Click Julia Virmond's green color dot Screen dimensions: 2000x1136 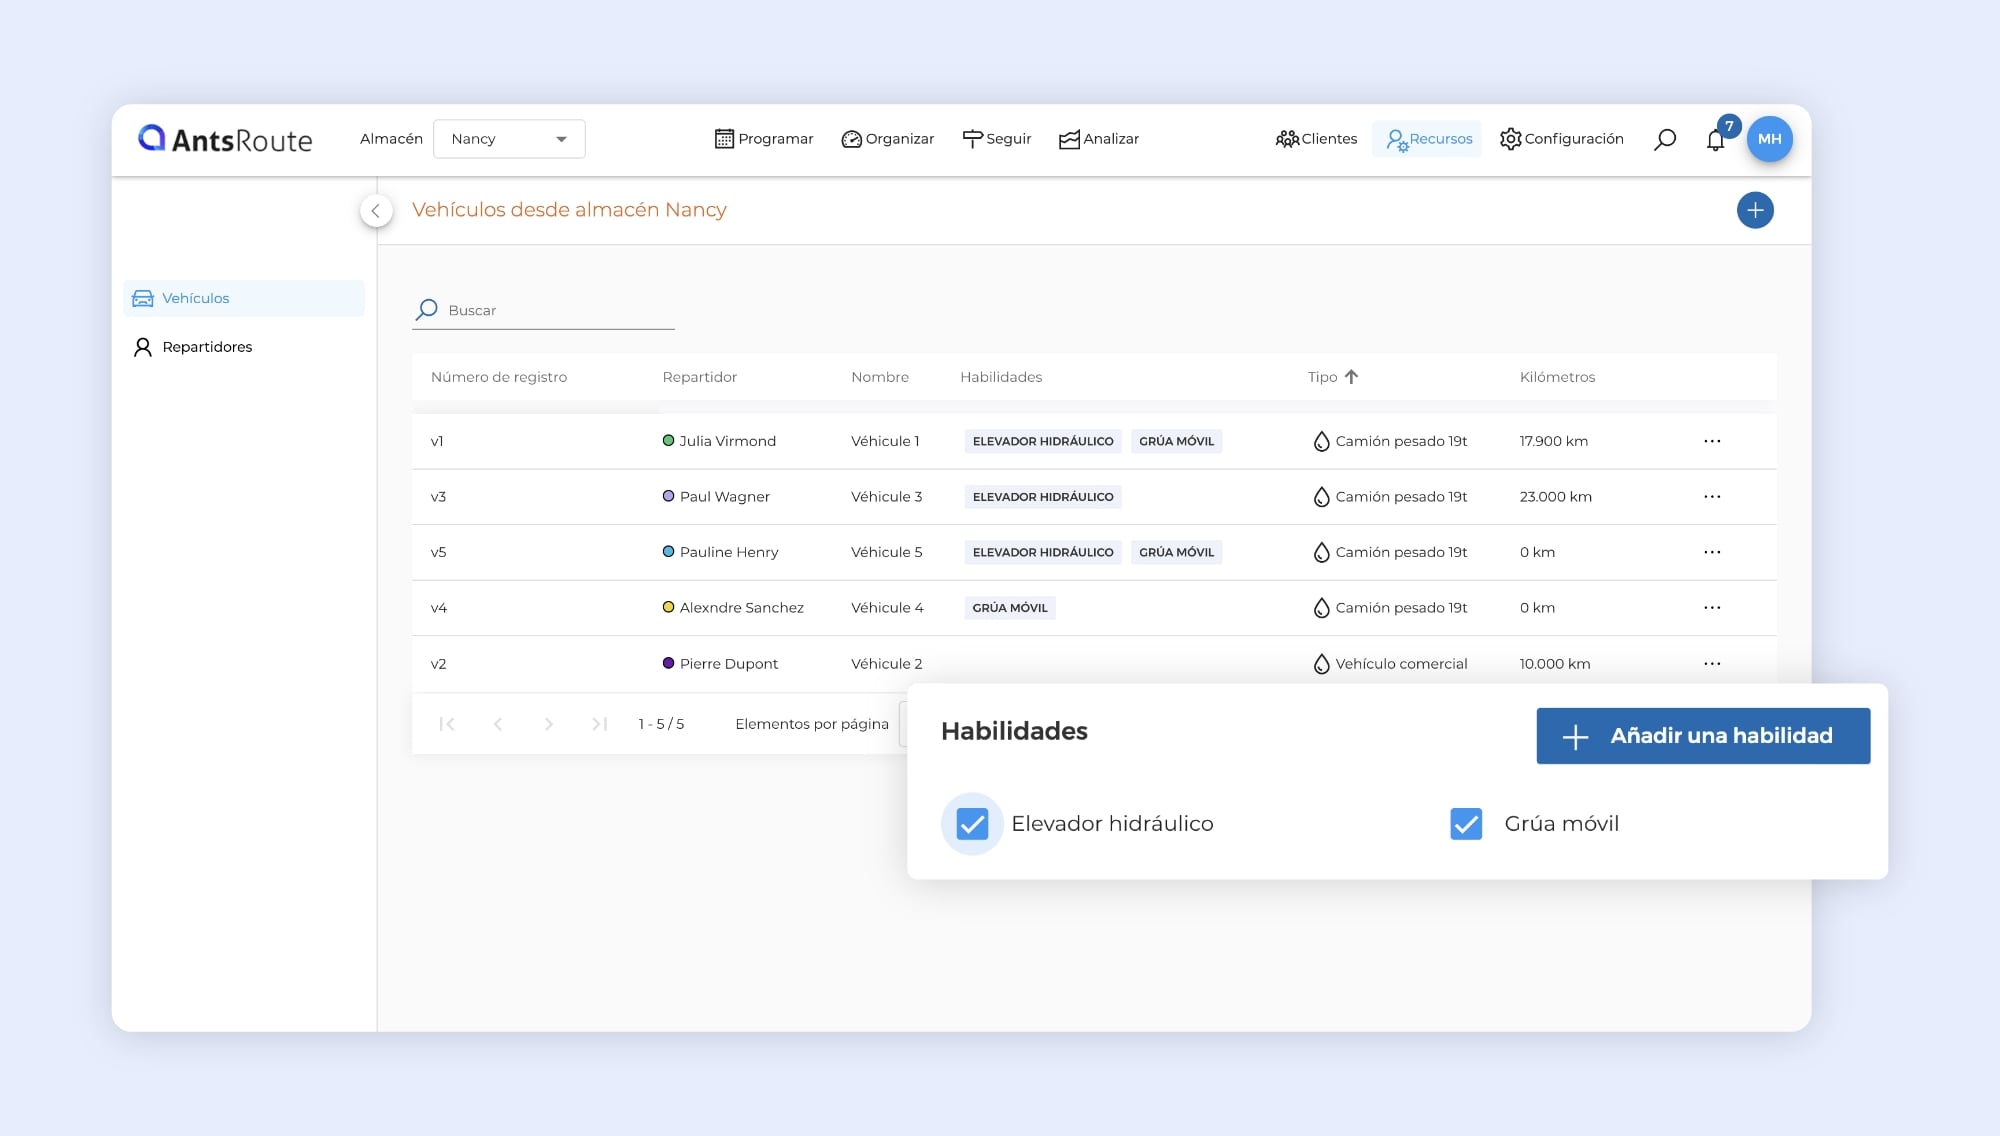(668, 441)
